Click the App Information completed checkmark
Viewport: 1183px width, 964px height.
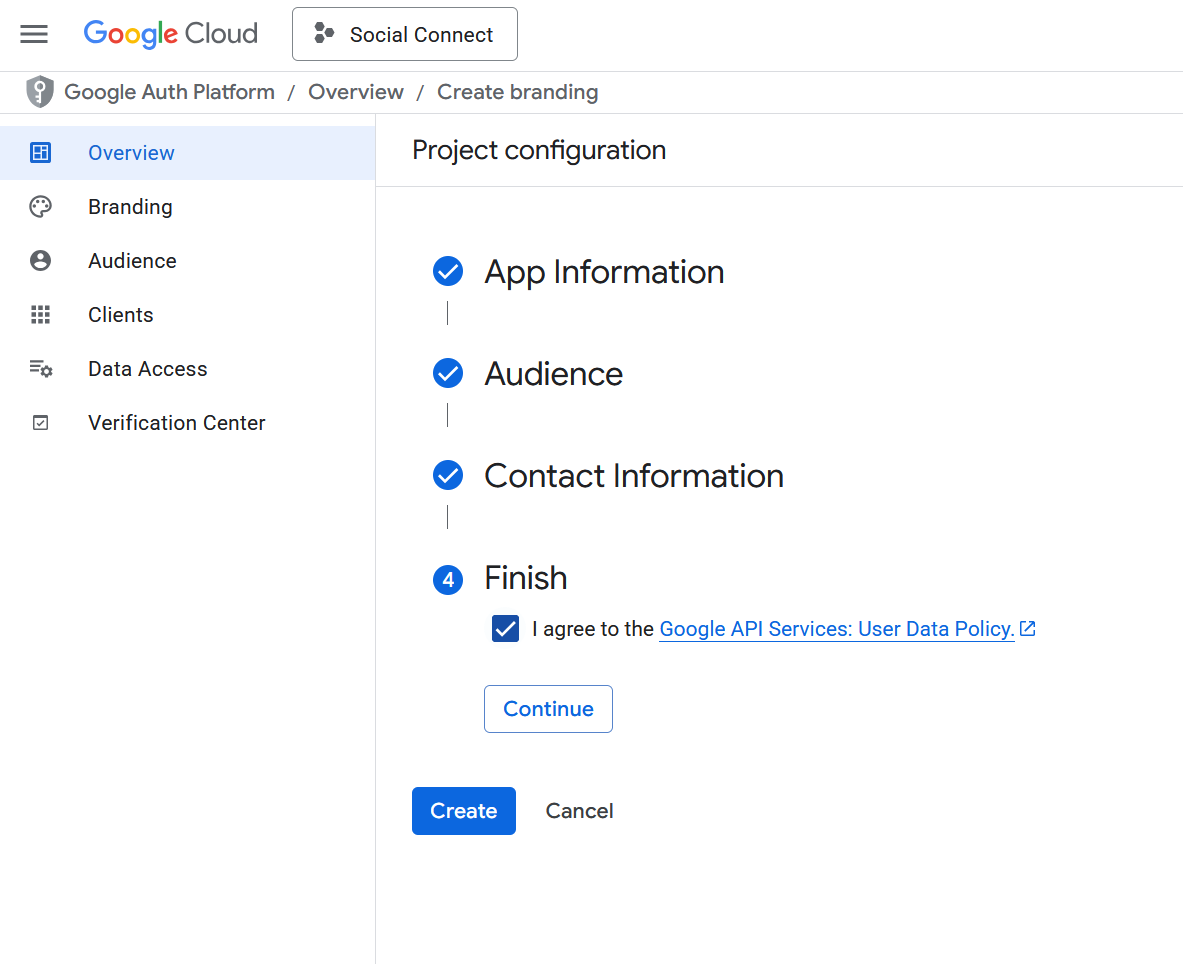click(448, 272)
